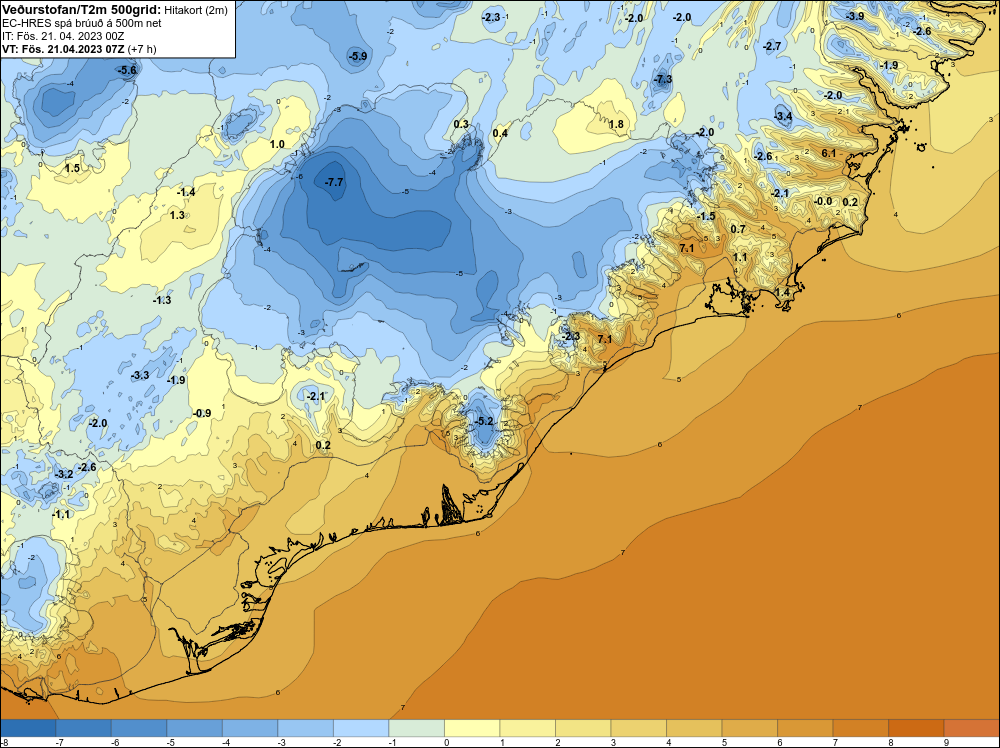
Task: Click the valid time 'VT: Fös. 21.04.2023 07Z'
Action: (x=62, y=49)
